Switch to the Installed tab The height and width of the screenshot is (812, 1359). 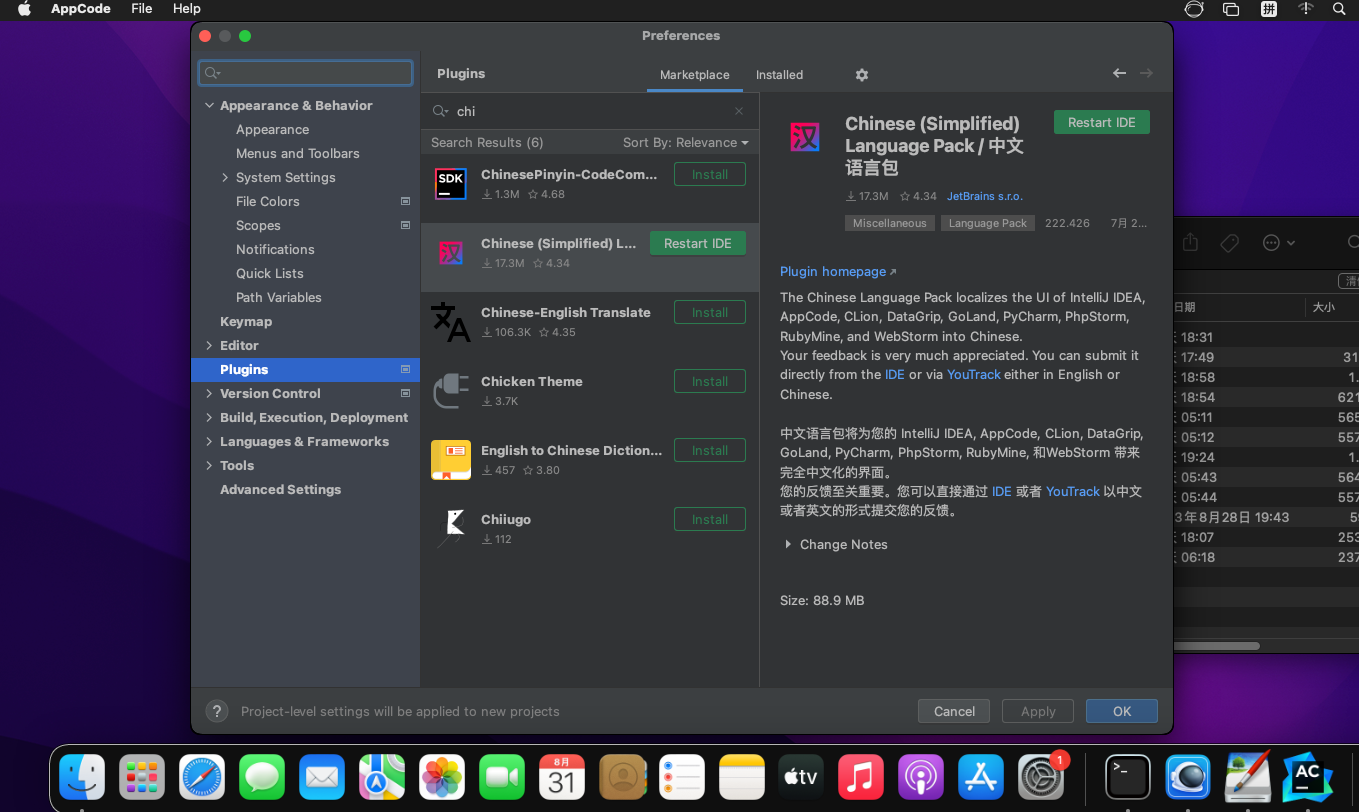point(779,75)
